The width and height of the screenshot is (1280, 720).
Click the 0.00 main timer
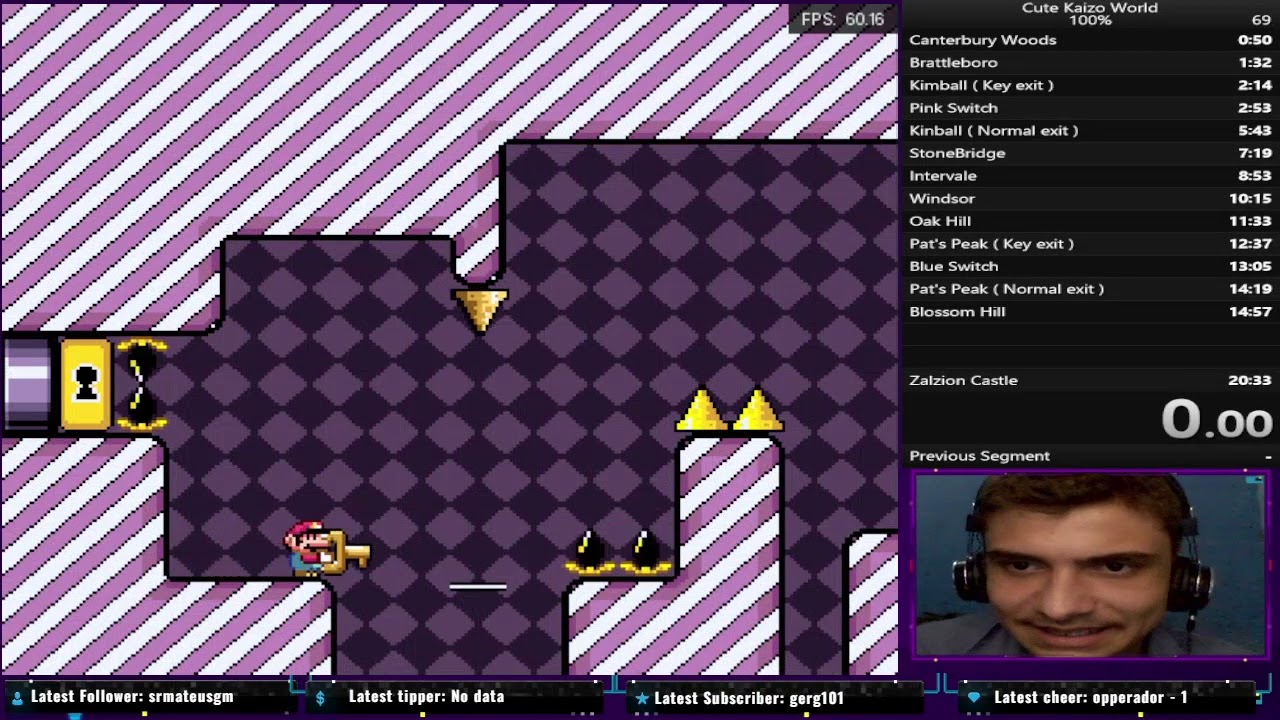click(x=1216, y=419)
